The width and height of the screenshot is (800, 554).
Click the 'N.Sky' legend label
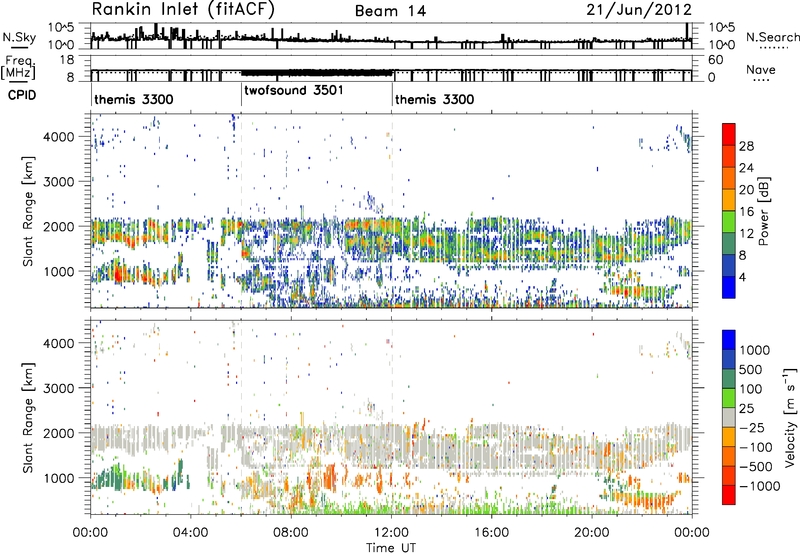[x=19, y=38]
